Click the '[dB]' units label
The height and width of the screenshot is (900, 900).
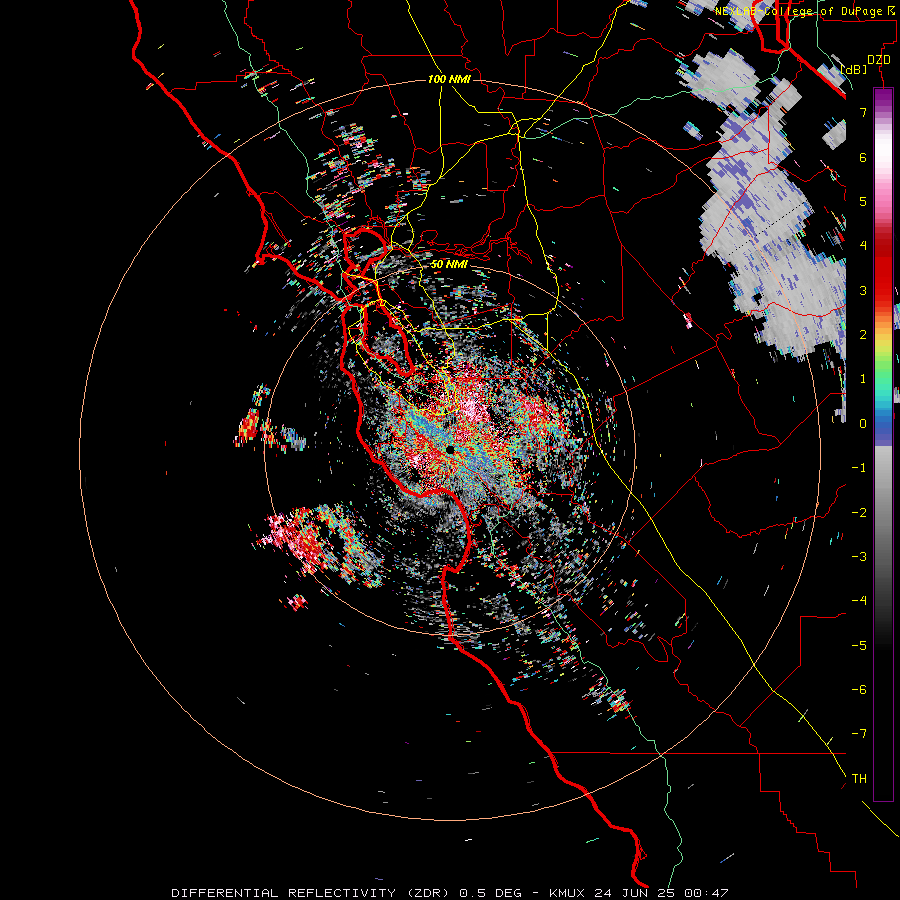click(x=854, y=69)
